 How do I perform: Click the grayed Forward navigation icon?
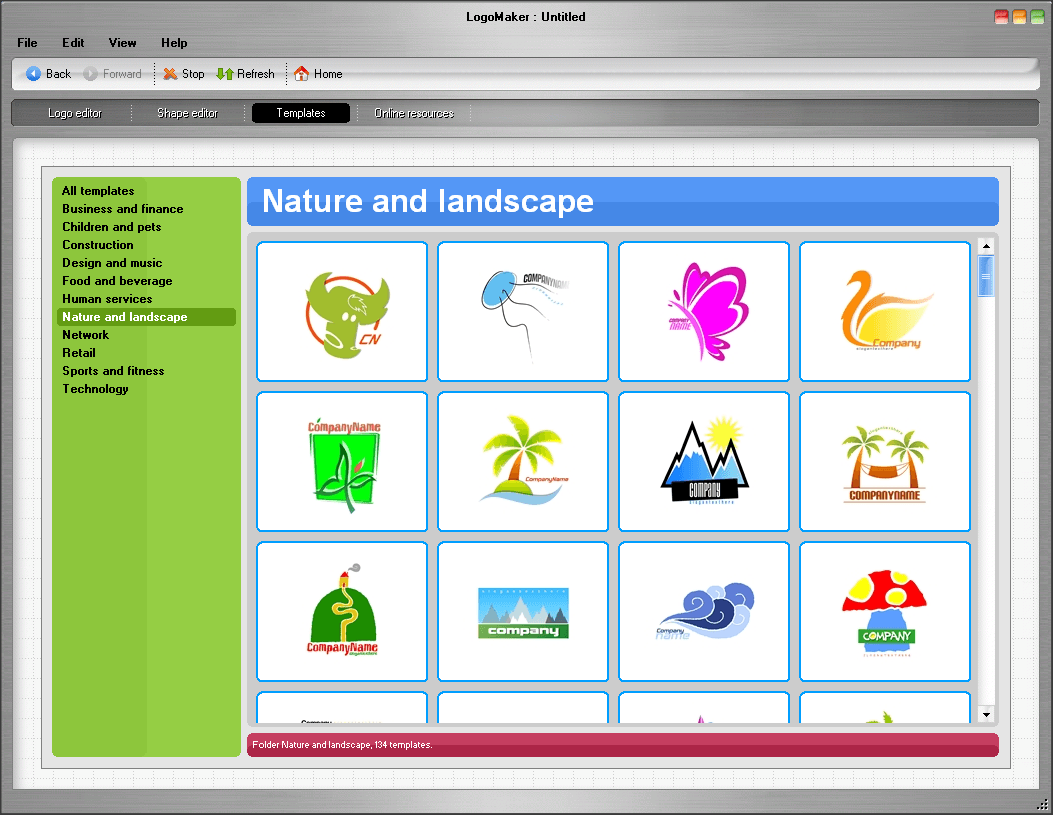(x=92, y=73)
